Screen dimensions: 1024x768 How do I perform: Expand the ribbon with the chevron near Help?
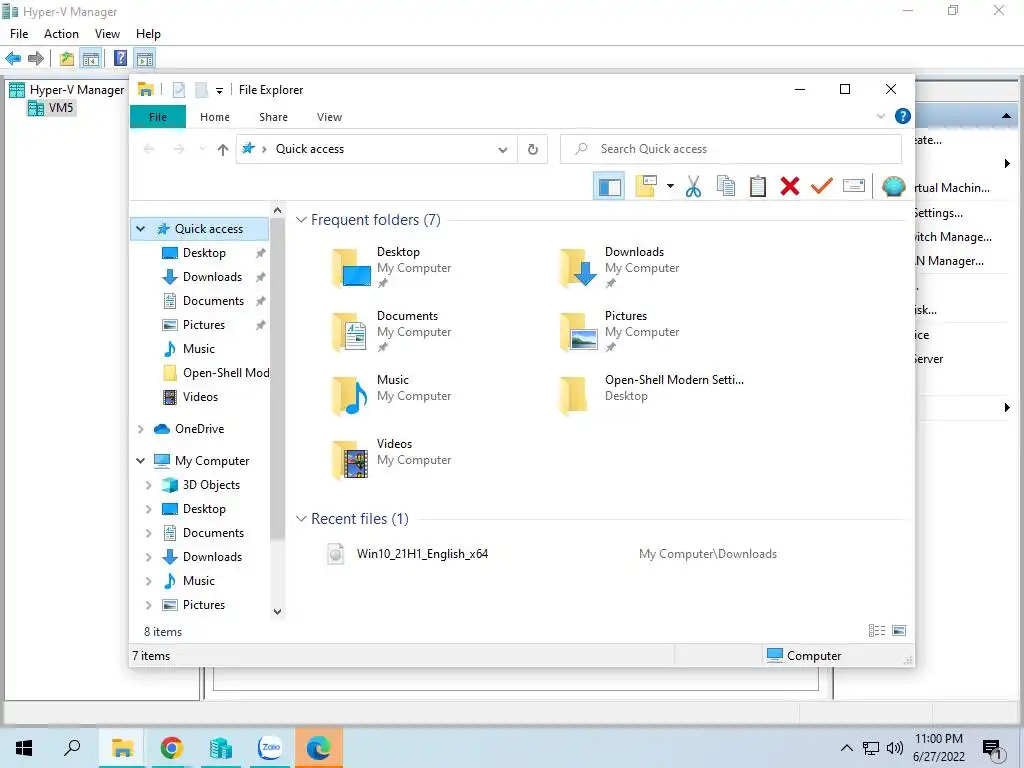[880, 116]
